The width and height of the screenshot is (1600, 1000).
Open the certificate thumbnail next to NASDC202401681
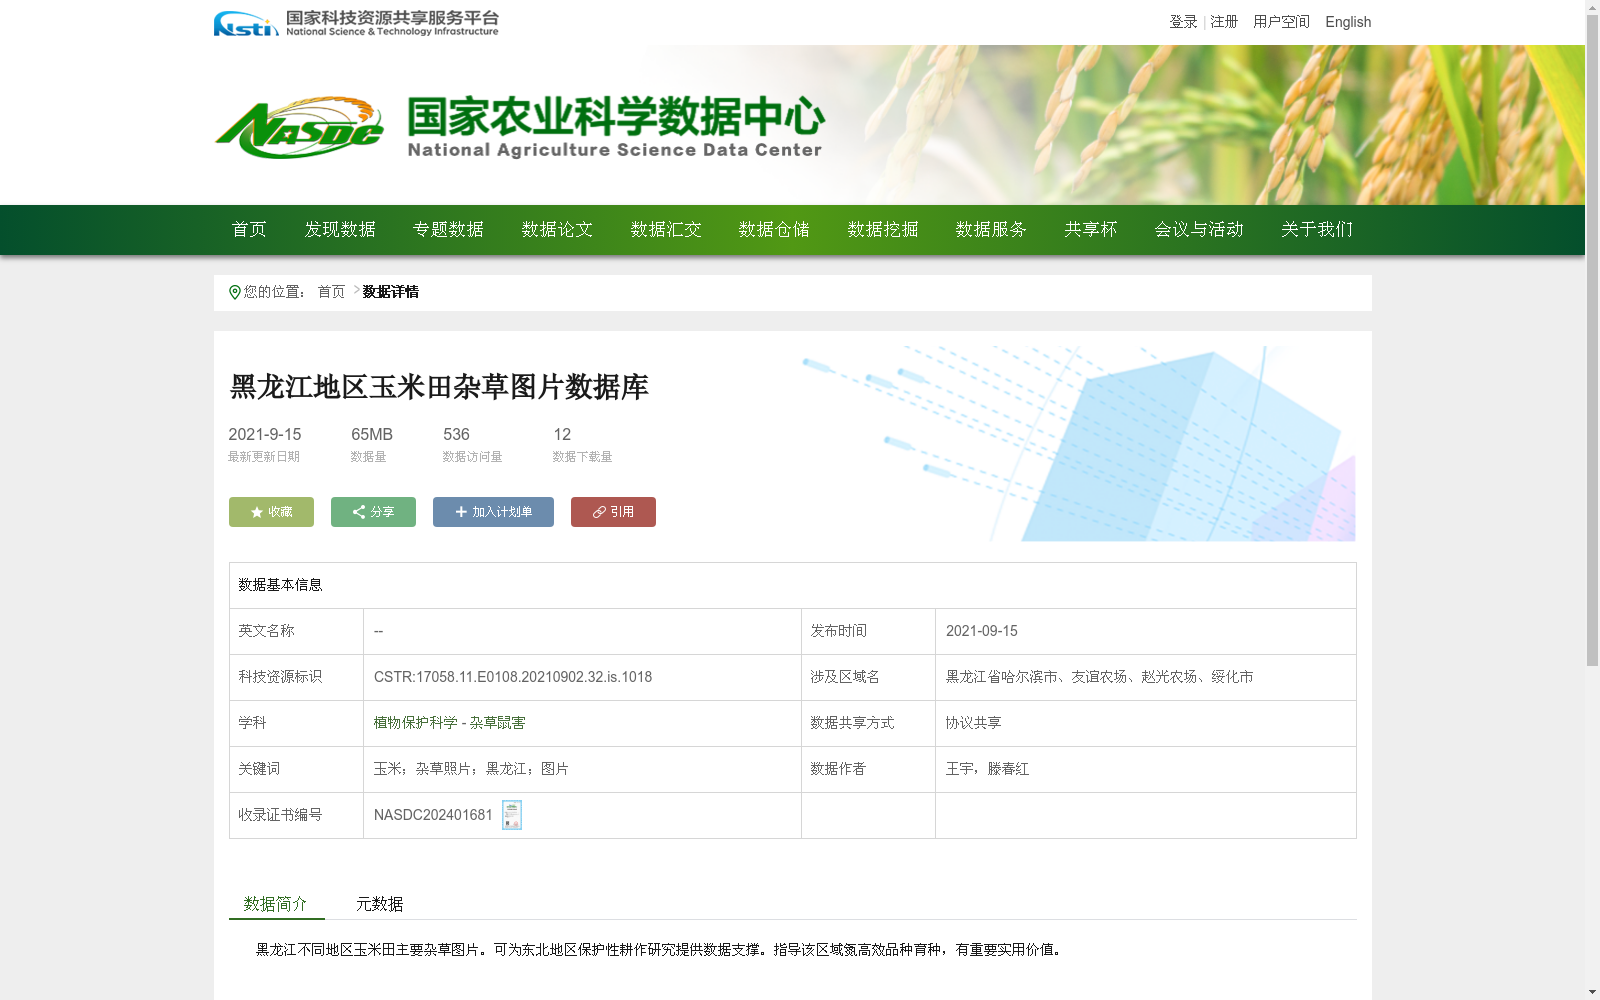(x=512, y=815)
